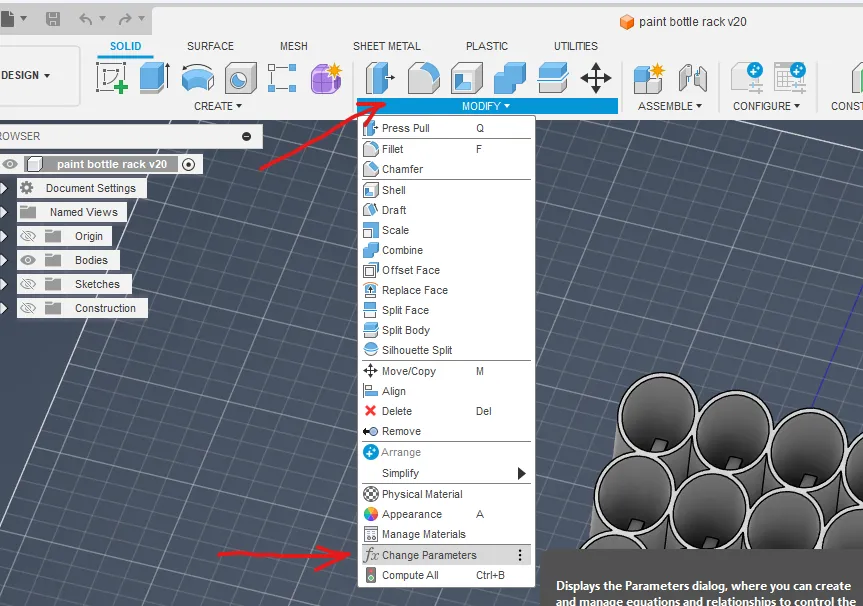Select the Split Body toolbar icon
Image resolution: width=863 pixels, height=606 pixels.
[553, 78]
